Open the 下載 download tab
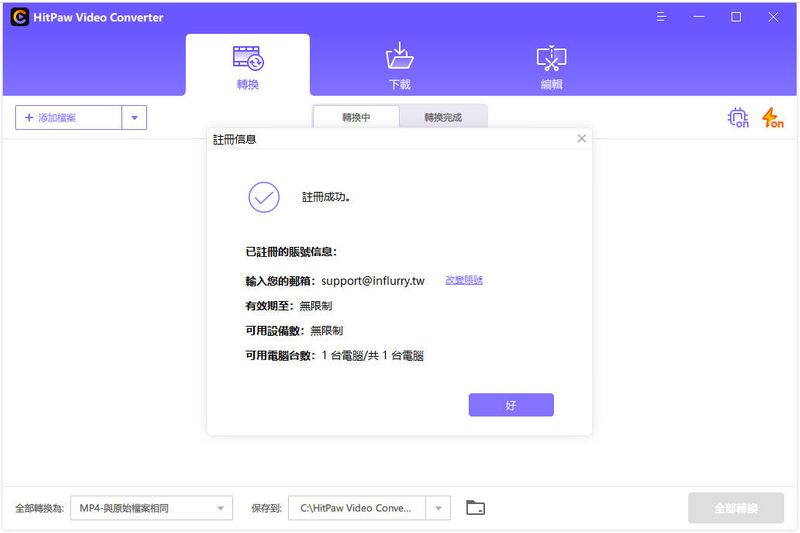Image resolution: width=800 pixels, height=533 pixels. pyautogui.click(x=399, y=66)
